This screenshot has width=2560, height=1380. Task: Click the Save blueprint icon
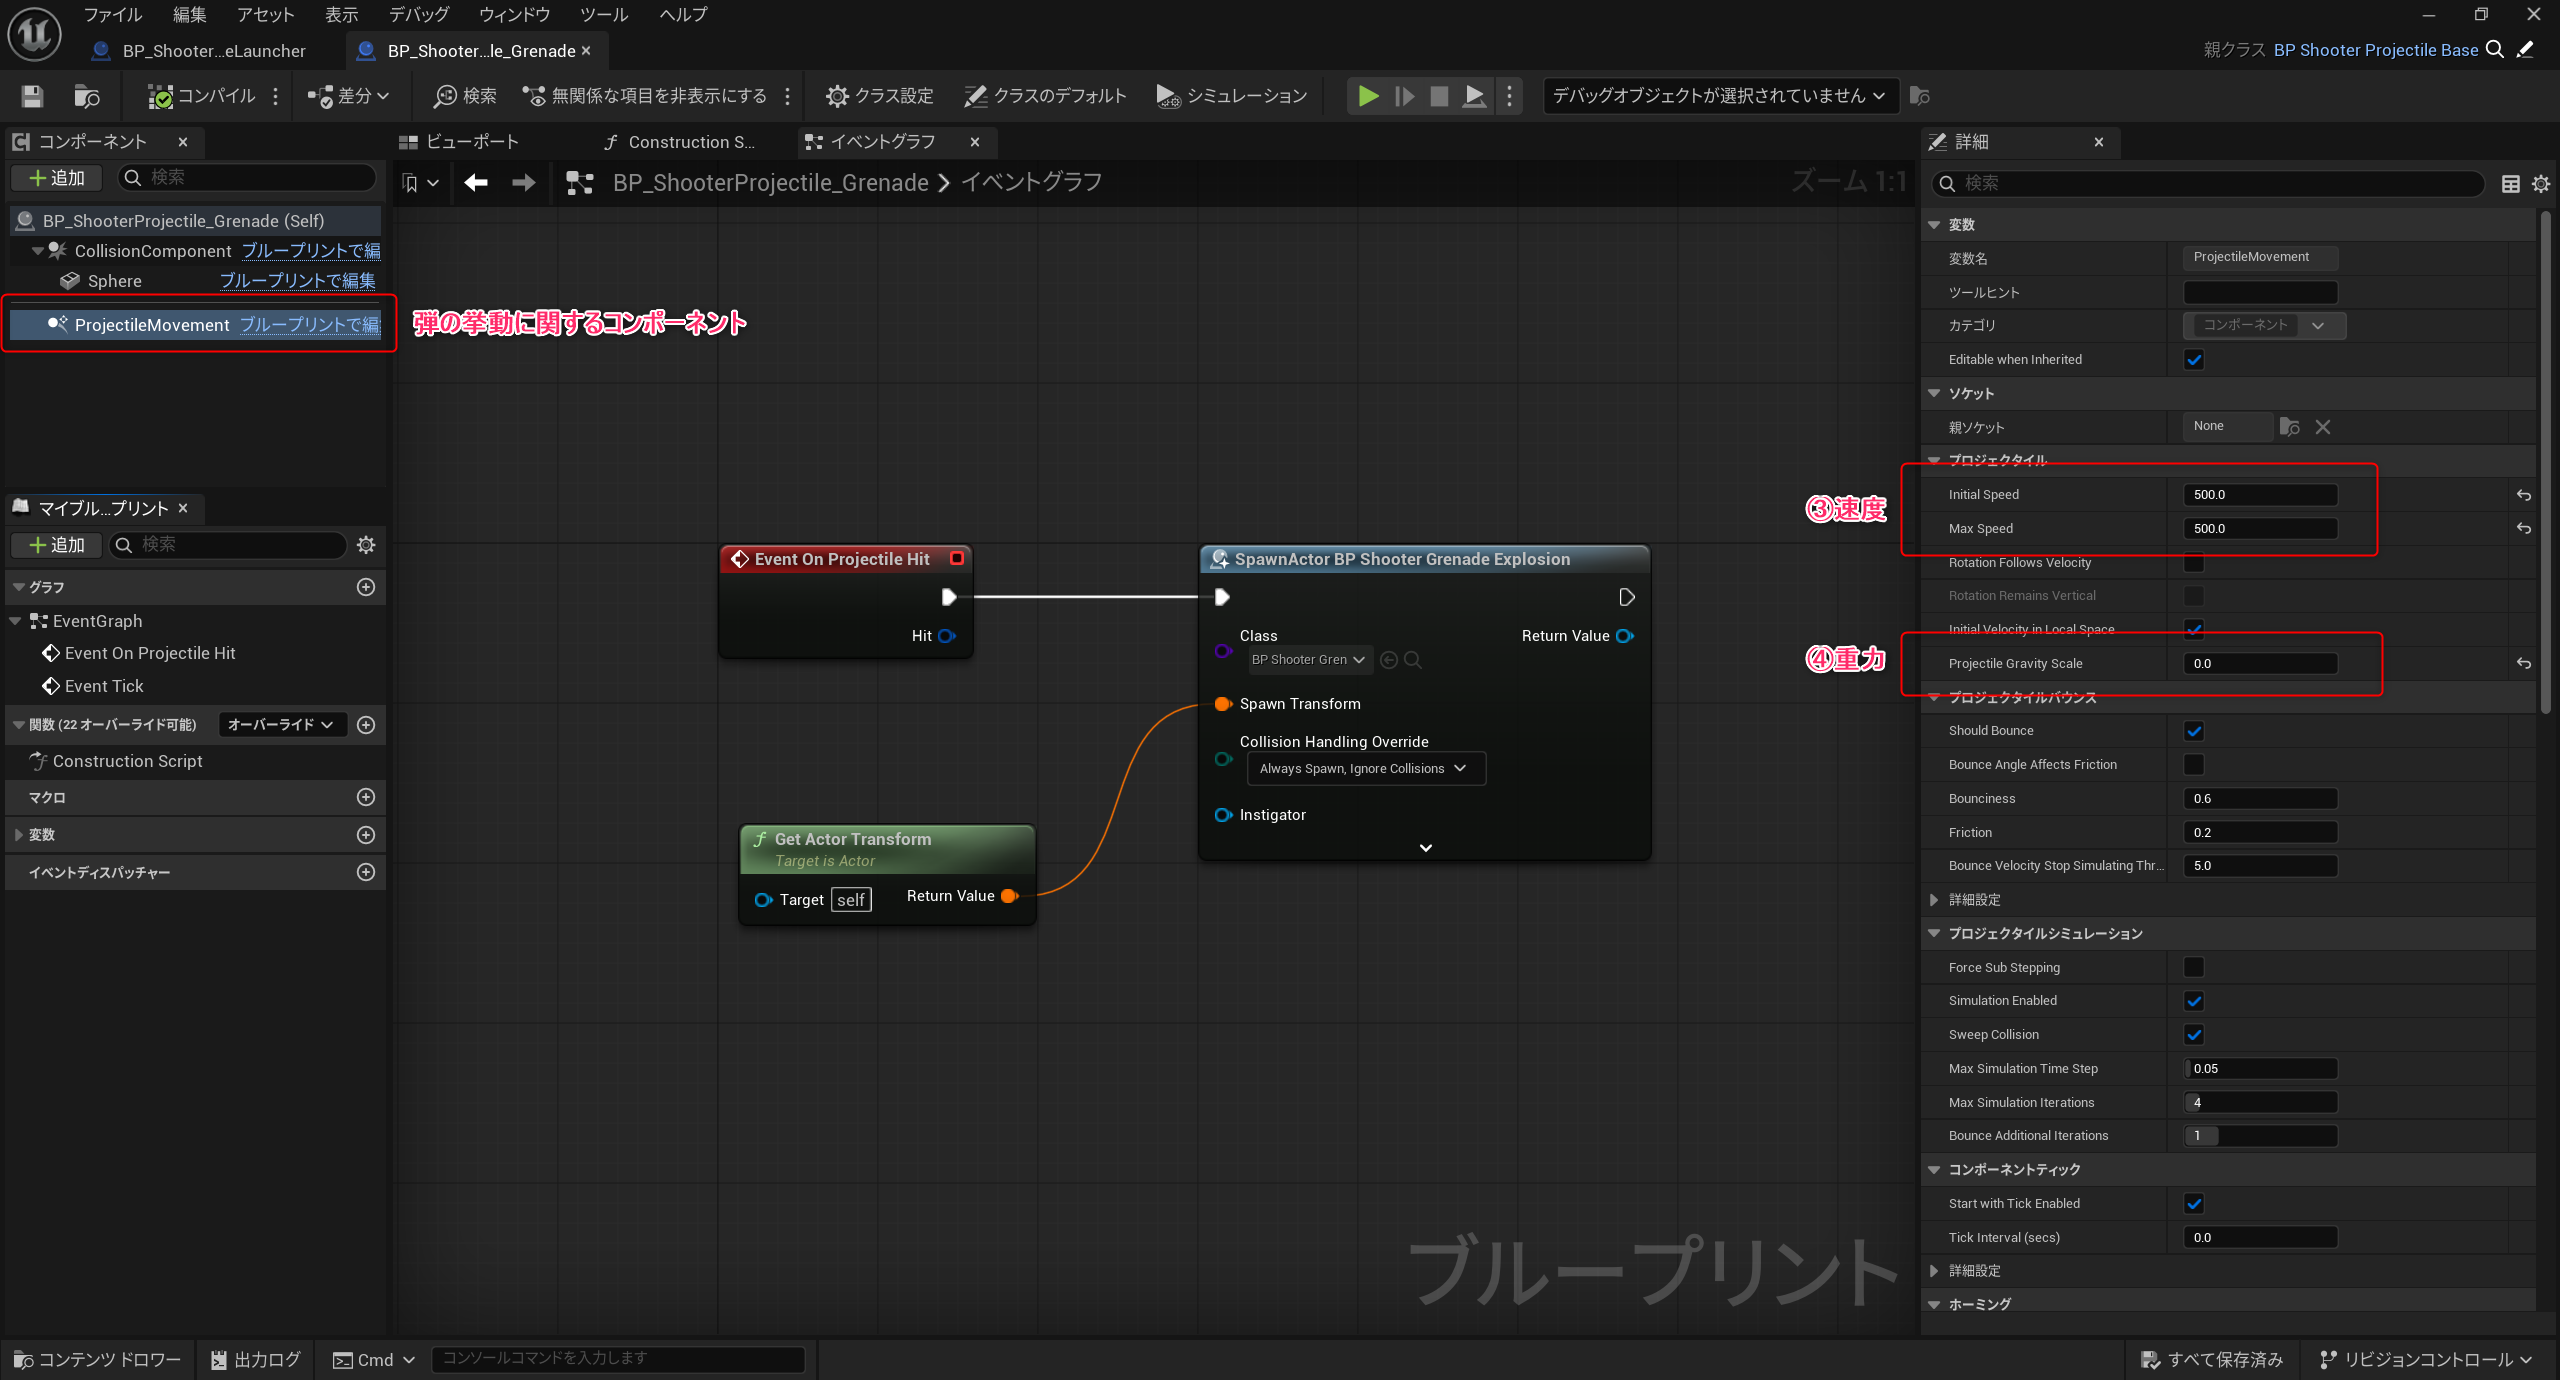coord(32,96)
